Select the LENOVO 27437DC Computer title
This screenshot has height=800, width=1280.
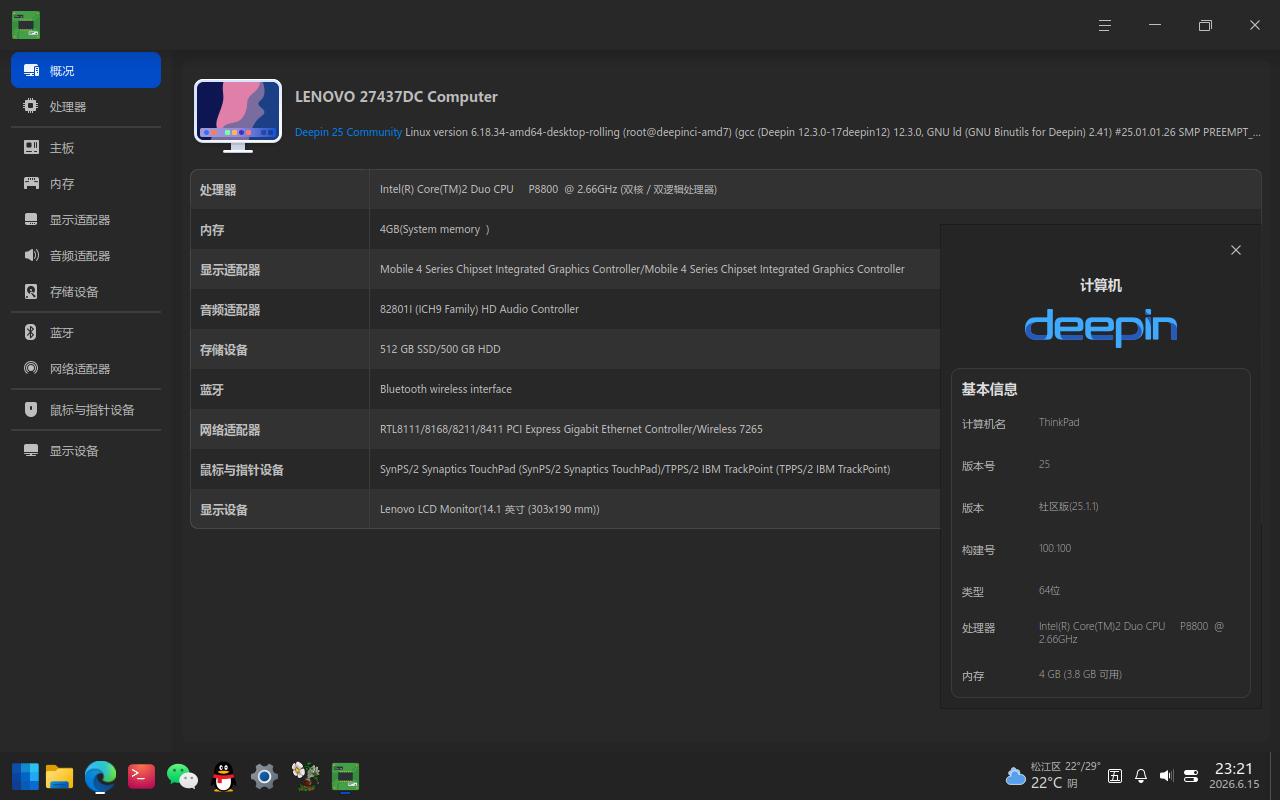point(396,97)
